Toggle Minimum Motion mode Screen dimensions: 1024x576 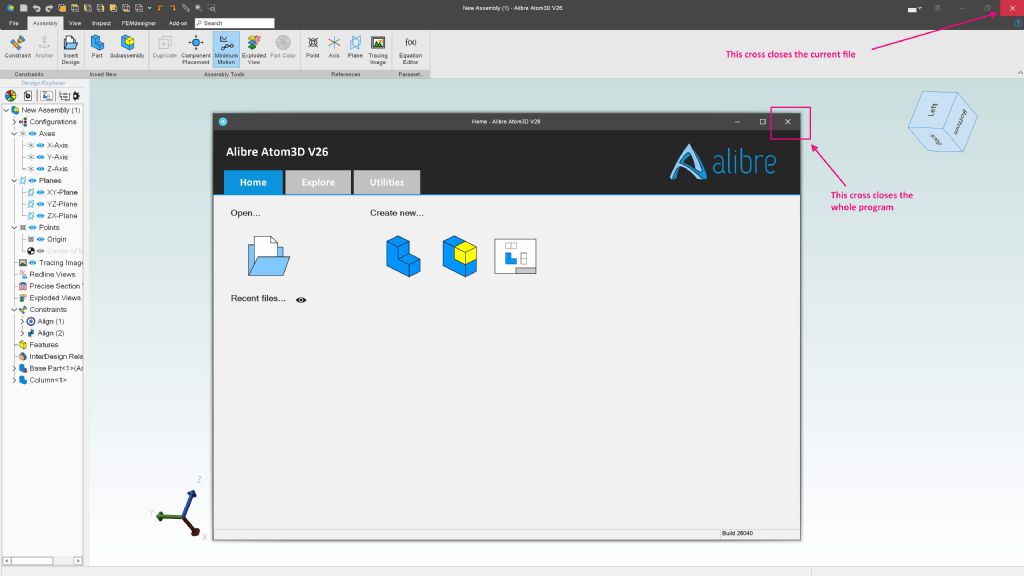226,50
